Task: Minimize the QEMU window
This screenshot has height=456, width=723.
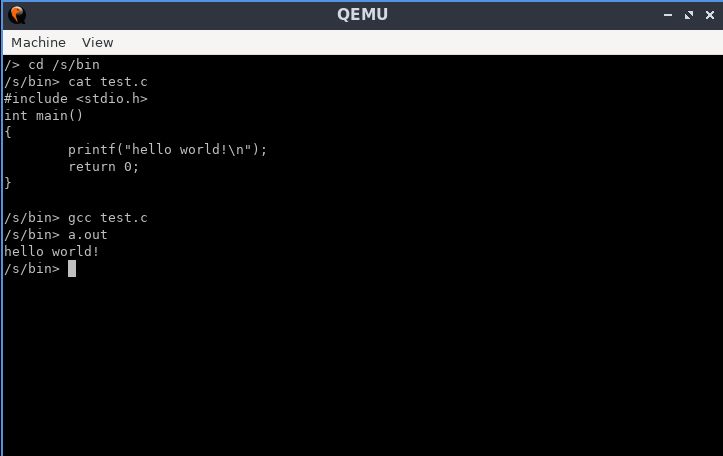Action: (x=667, y=15)
